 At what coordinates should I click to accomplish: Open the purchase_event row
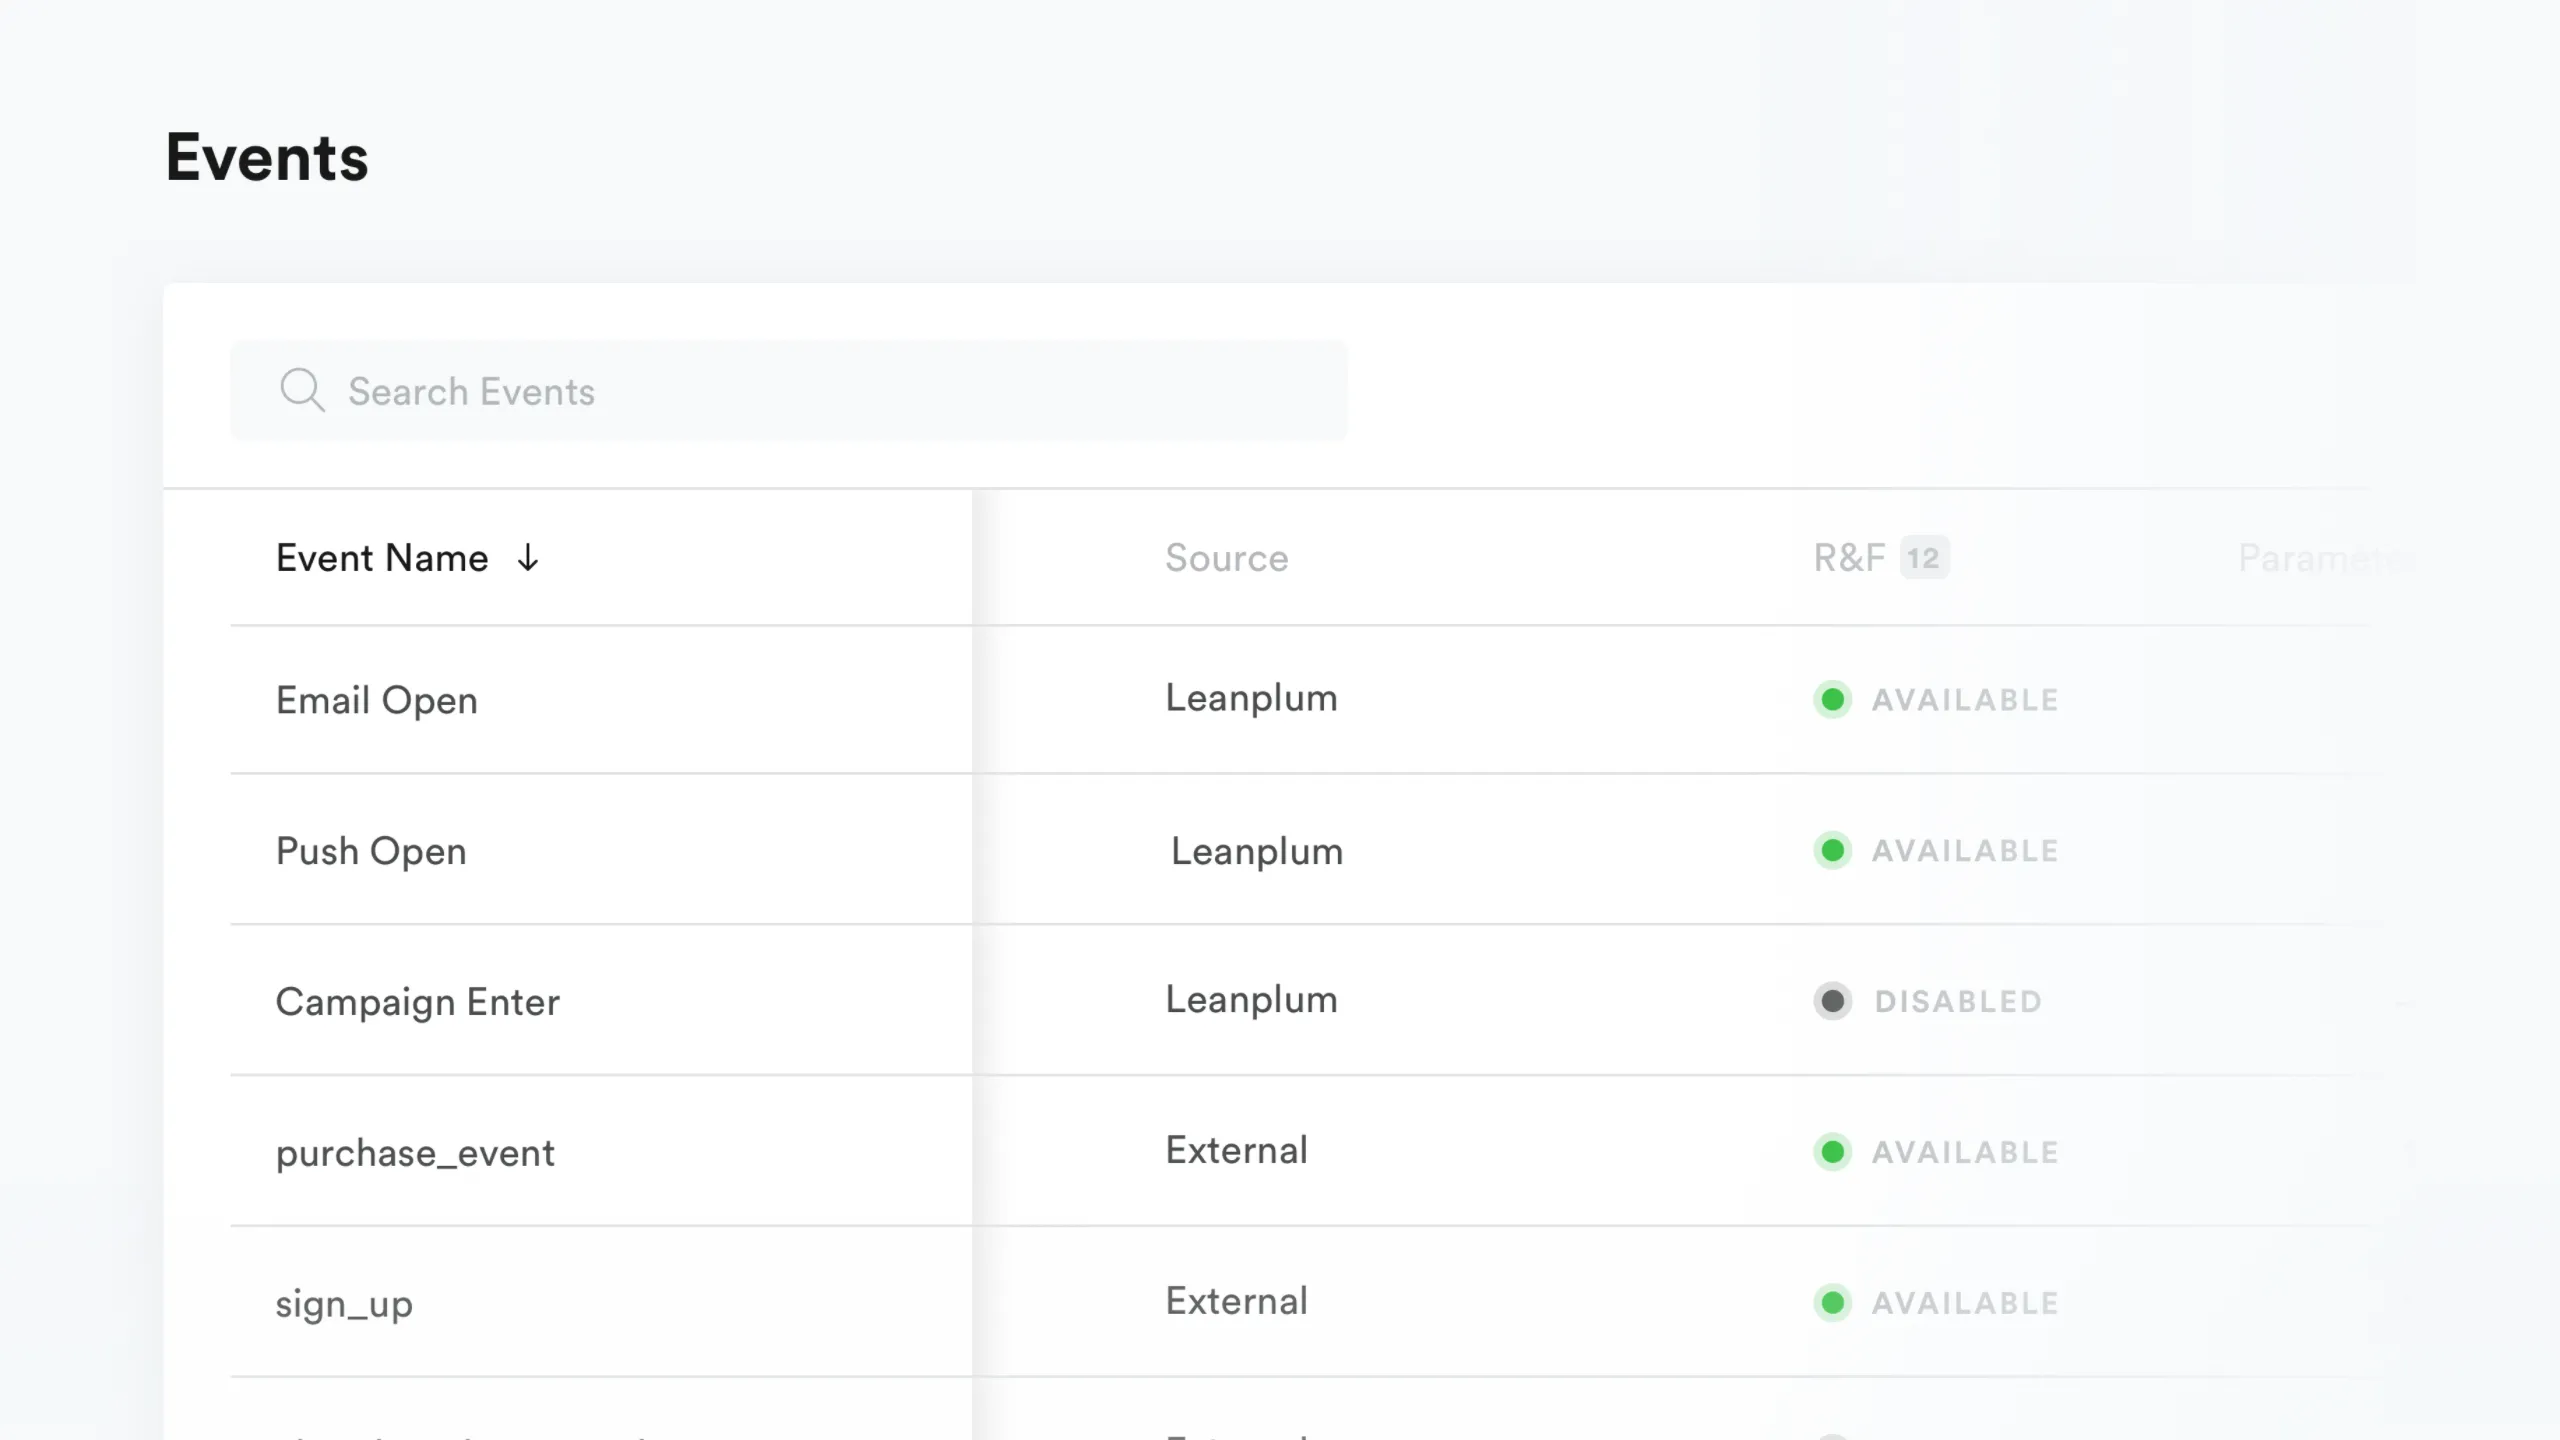(415, 1153)
